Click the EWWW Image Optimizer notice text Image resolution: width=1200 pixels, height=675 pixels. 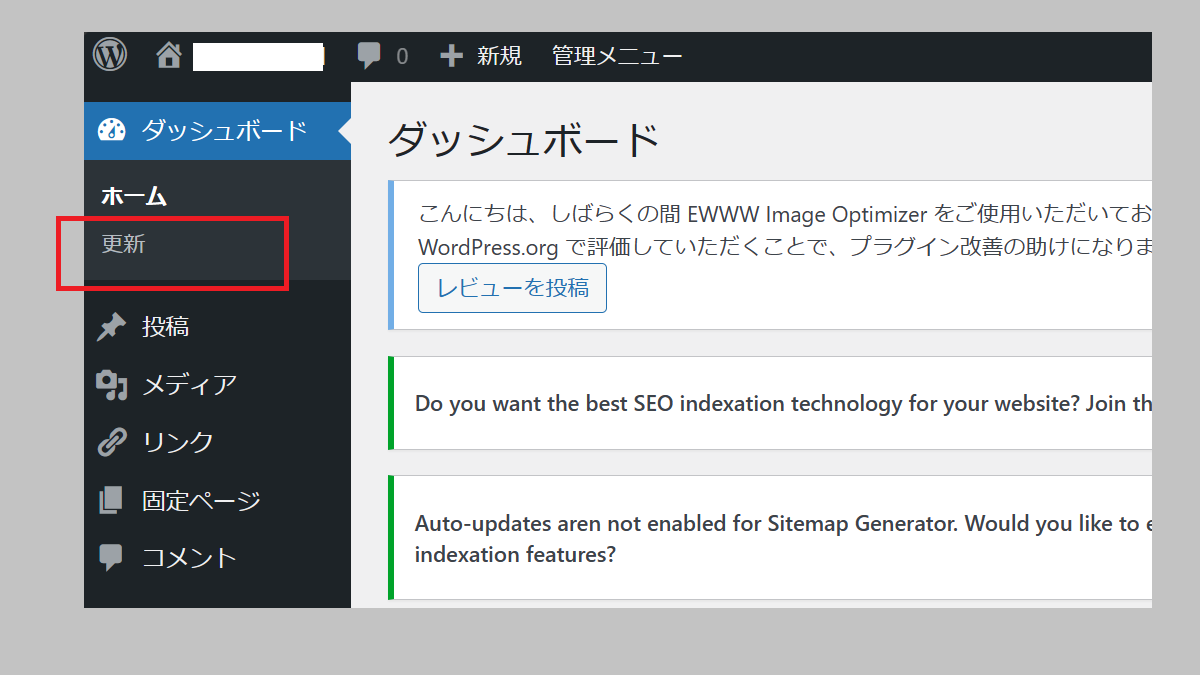tap(785, 229)
